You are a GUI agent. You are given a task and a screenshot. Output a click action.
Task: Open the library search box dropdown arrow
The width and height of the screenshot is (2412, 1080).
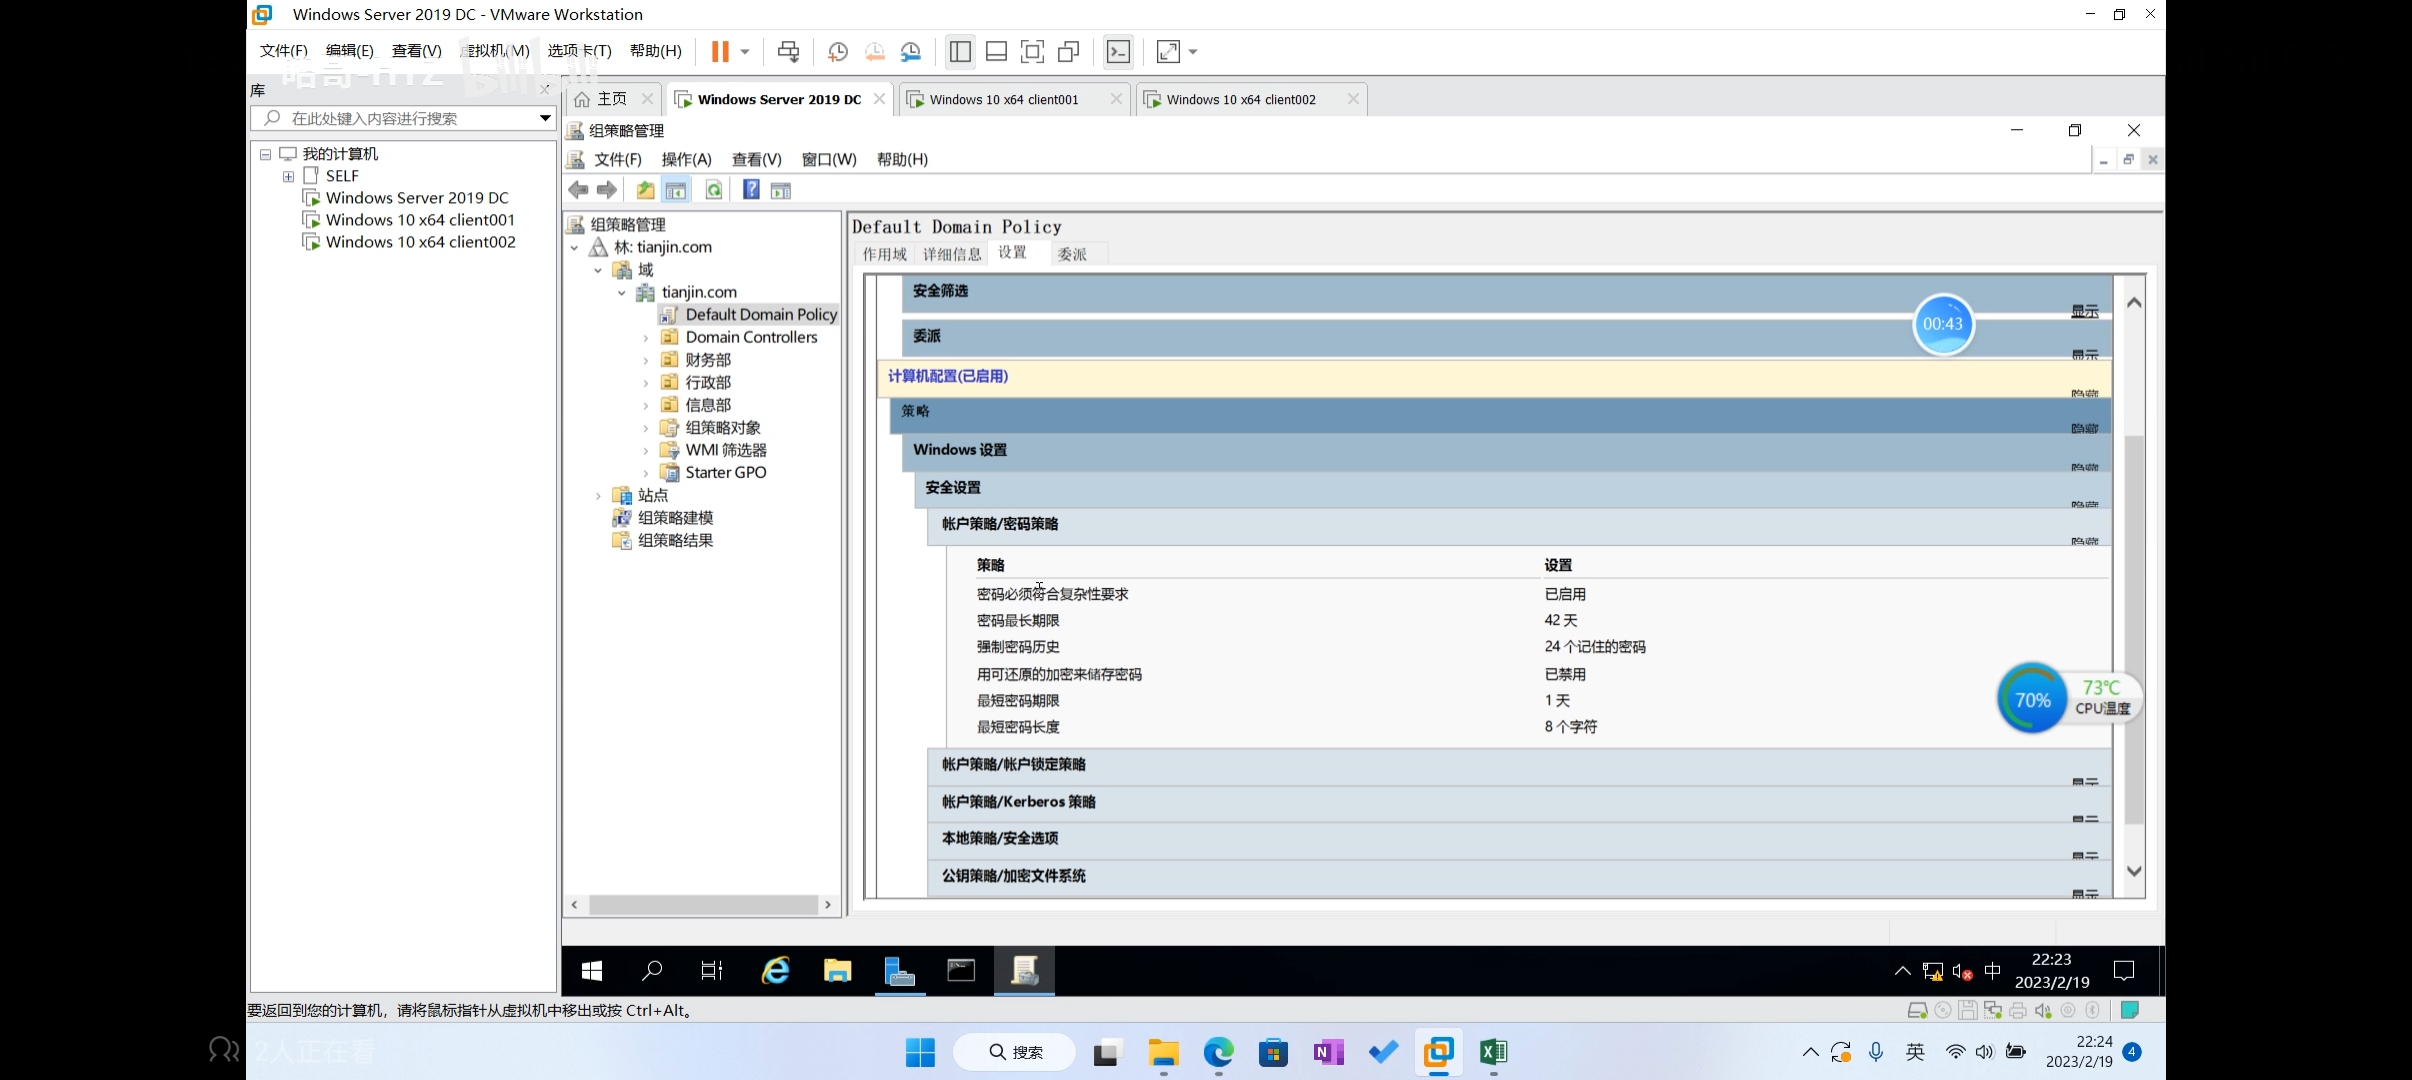pyautogui.click(x=545, y=118)
